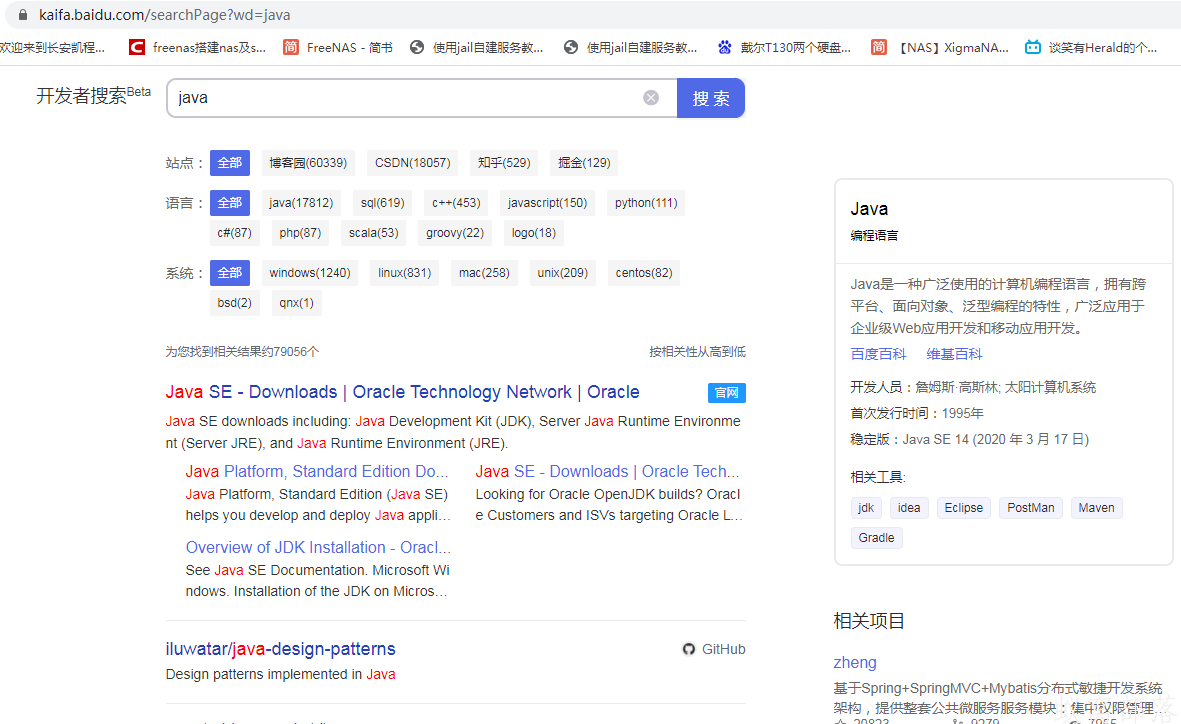Image resolution: width=1181 pixels, height=724 pixels.
Task: Filter language by scala(53)
Action: coord(374,233)
